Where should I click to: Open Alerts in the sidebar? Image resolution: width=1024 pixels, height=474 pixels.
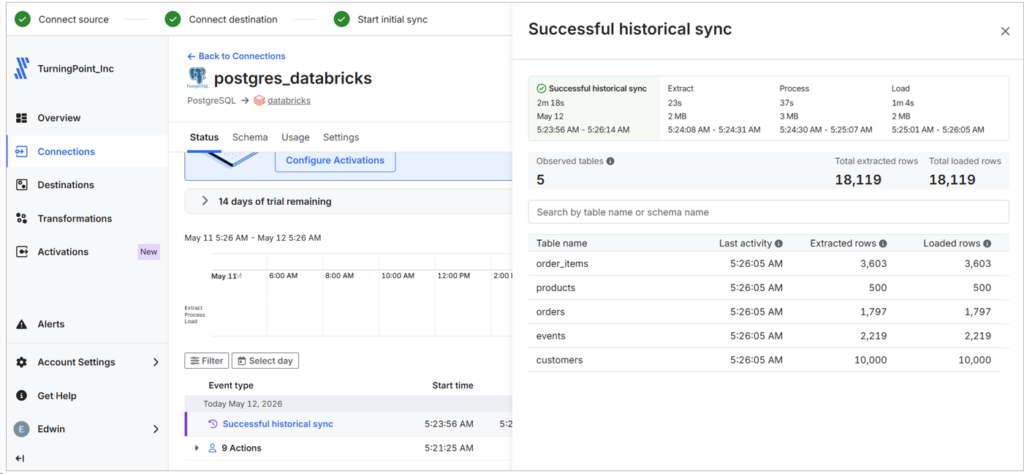pos(51,324)
